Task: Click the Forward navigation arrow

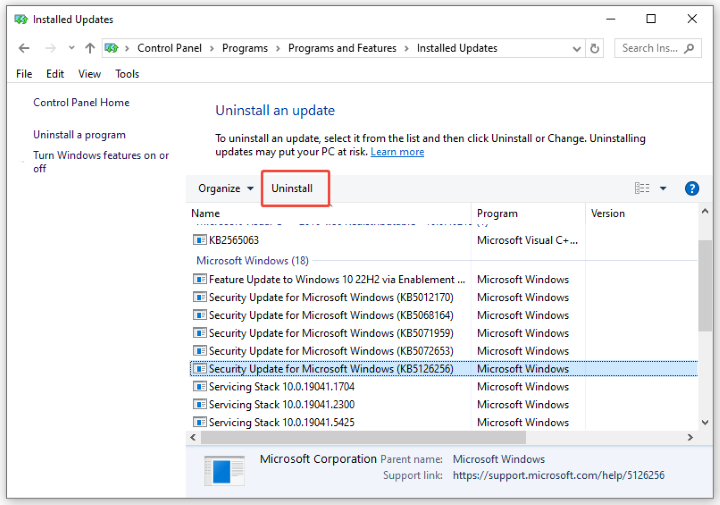Action: (50, 48)
